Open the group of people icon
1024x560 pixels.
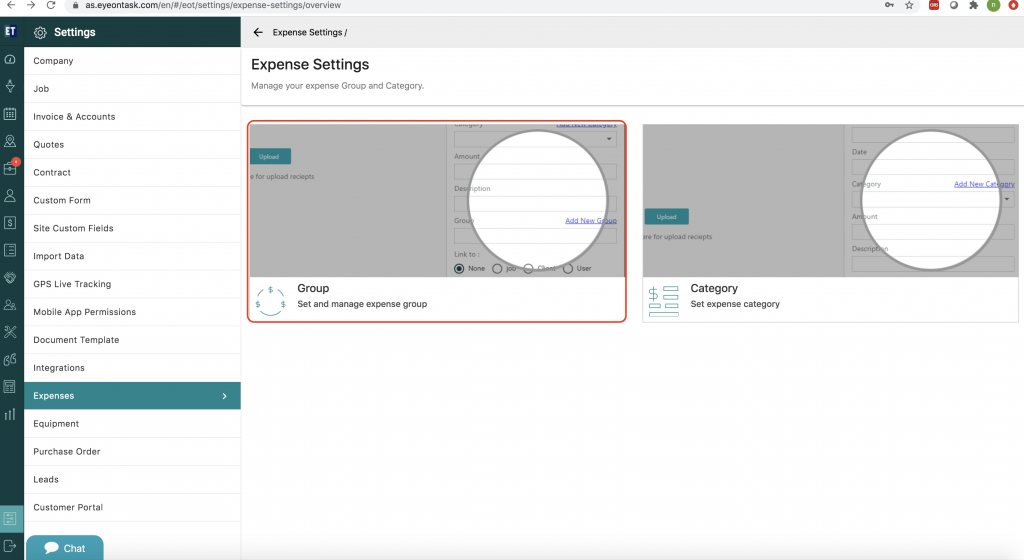point(10,305)
